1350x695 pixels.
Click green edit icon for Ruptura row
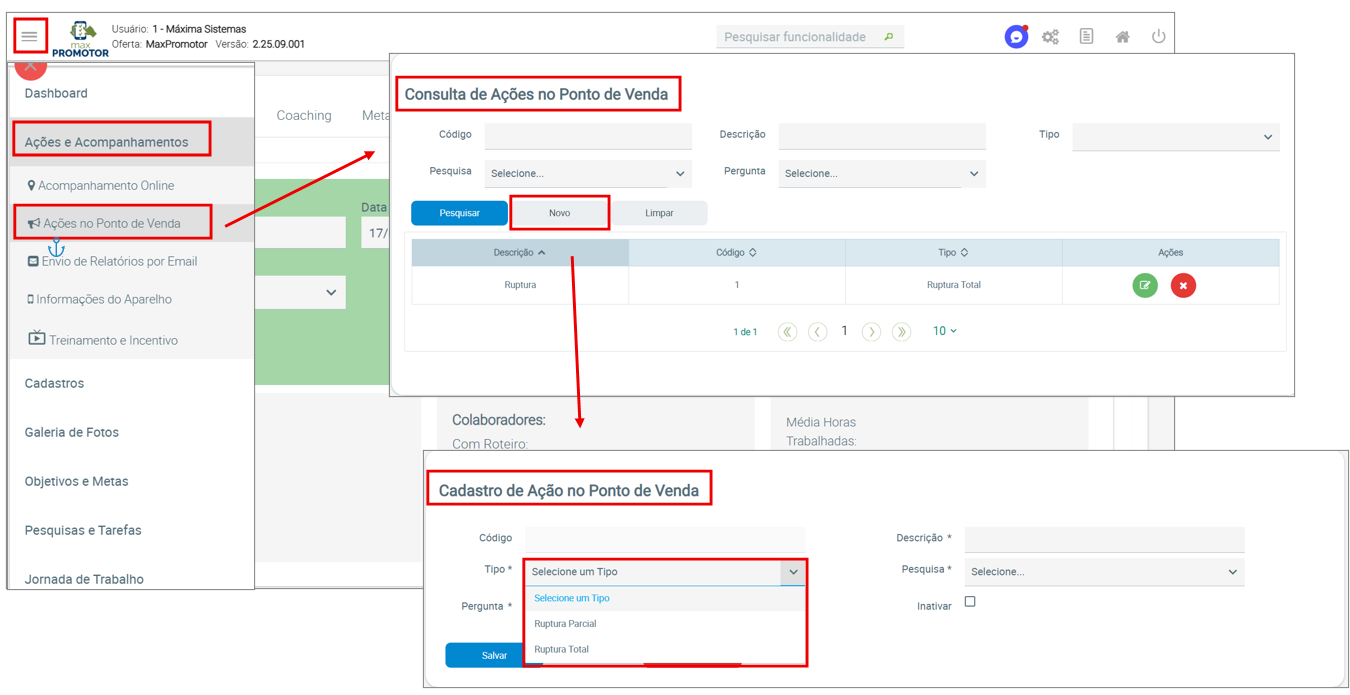click(x=1145, y=286)
